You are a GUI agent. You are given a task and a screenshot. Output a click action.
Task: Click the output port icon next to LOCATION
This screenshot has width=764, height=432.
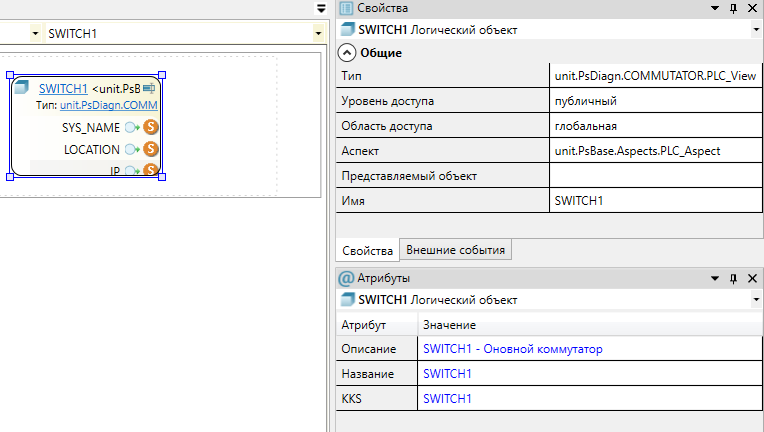[132, 149]
